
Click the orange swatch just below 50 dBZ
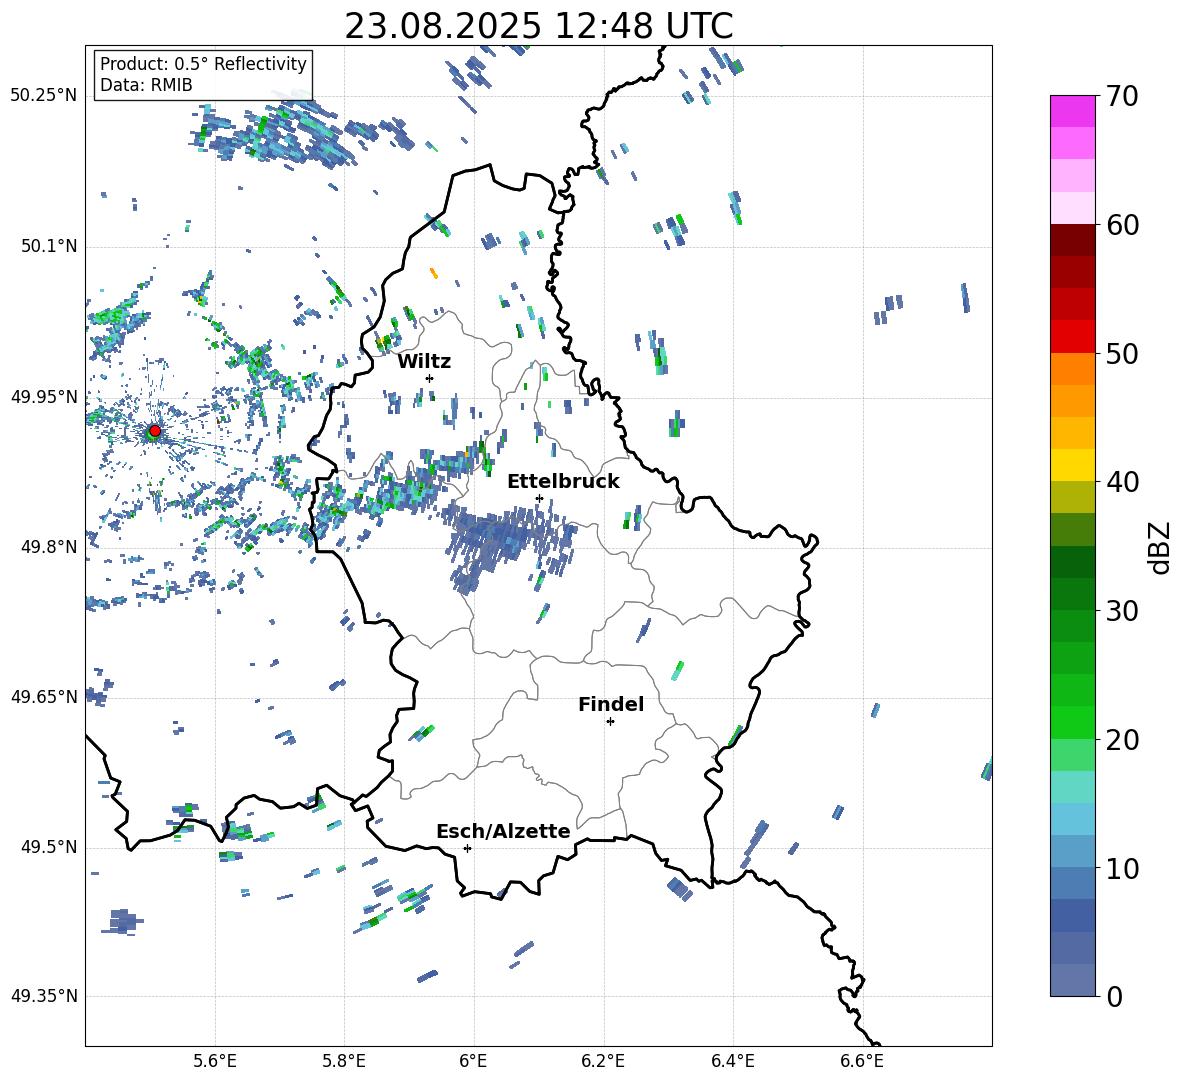(x=1072, y=369)
